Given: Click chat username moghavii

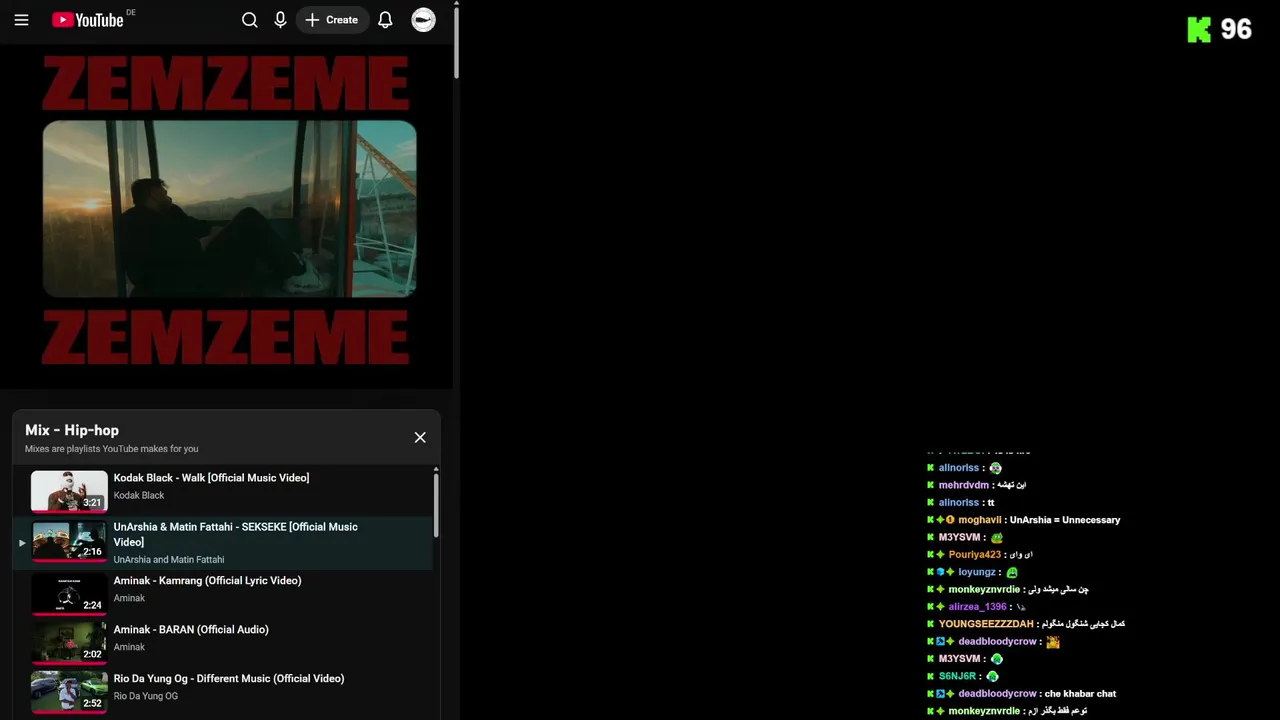Looking at the screenshot, I should pyautogui.click(x=979, y=520).
